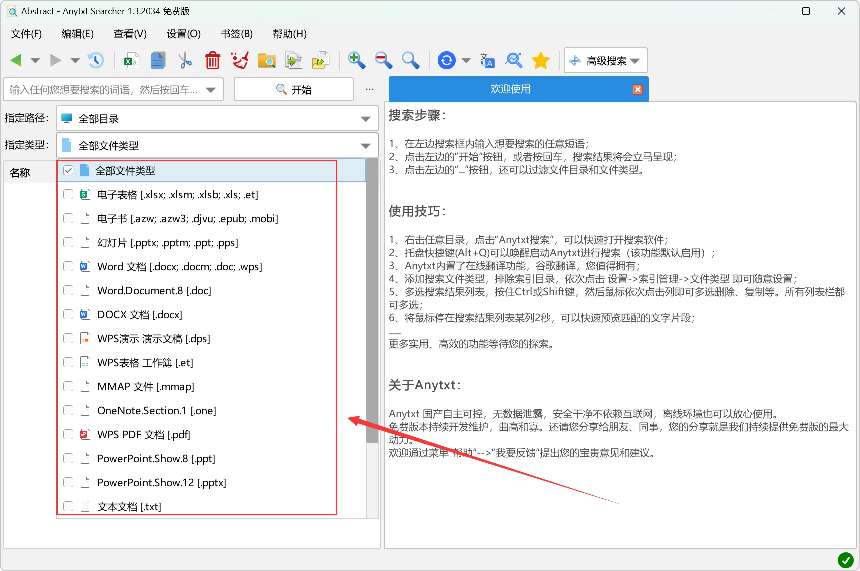Viewport: 860px width, 571px height.
Task: Open dropdown arrow next to forward button
Action: tap(75, 60)
